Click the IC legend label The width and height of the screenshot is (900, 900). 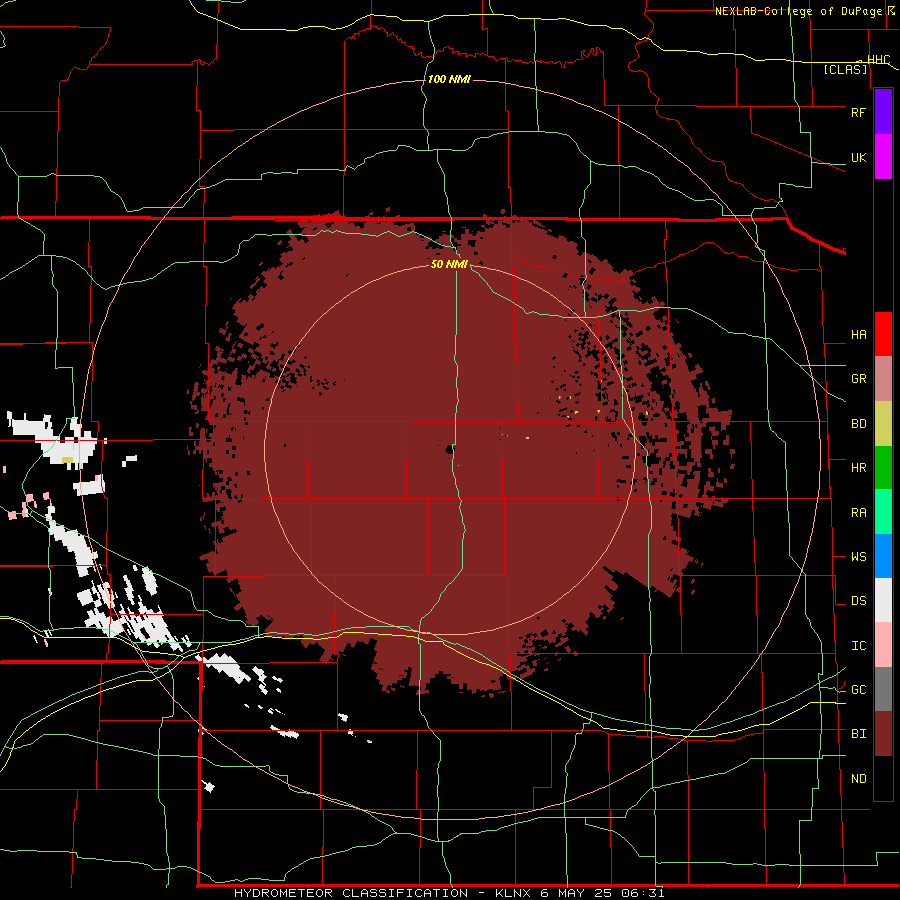coord(858,646)
